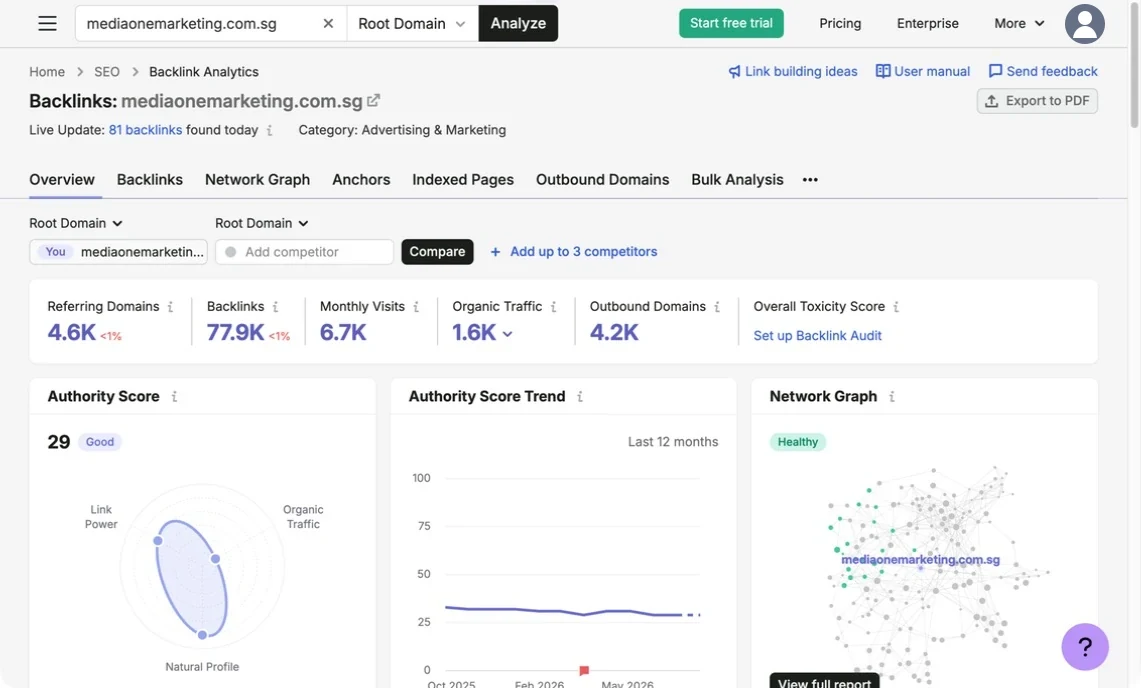This screenshot has height=688, width=1141.
Task: Switch to the Backlinks tab
Action: [150, 180]
